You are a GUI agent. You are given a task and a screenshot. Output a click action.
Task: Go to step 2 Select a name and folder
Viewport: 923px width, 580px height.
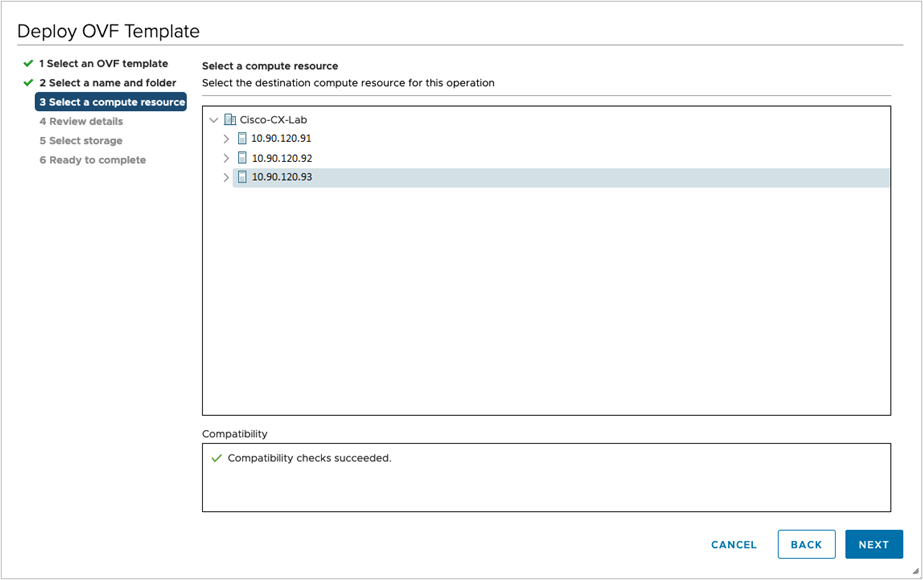(108, 83)
